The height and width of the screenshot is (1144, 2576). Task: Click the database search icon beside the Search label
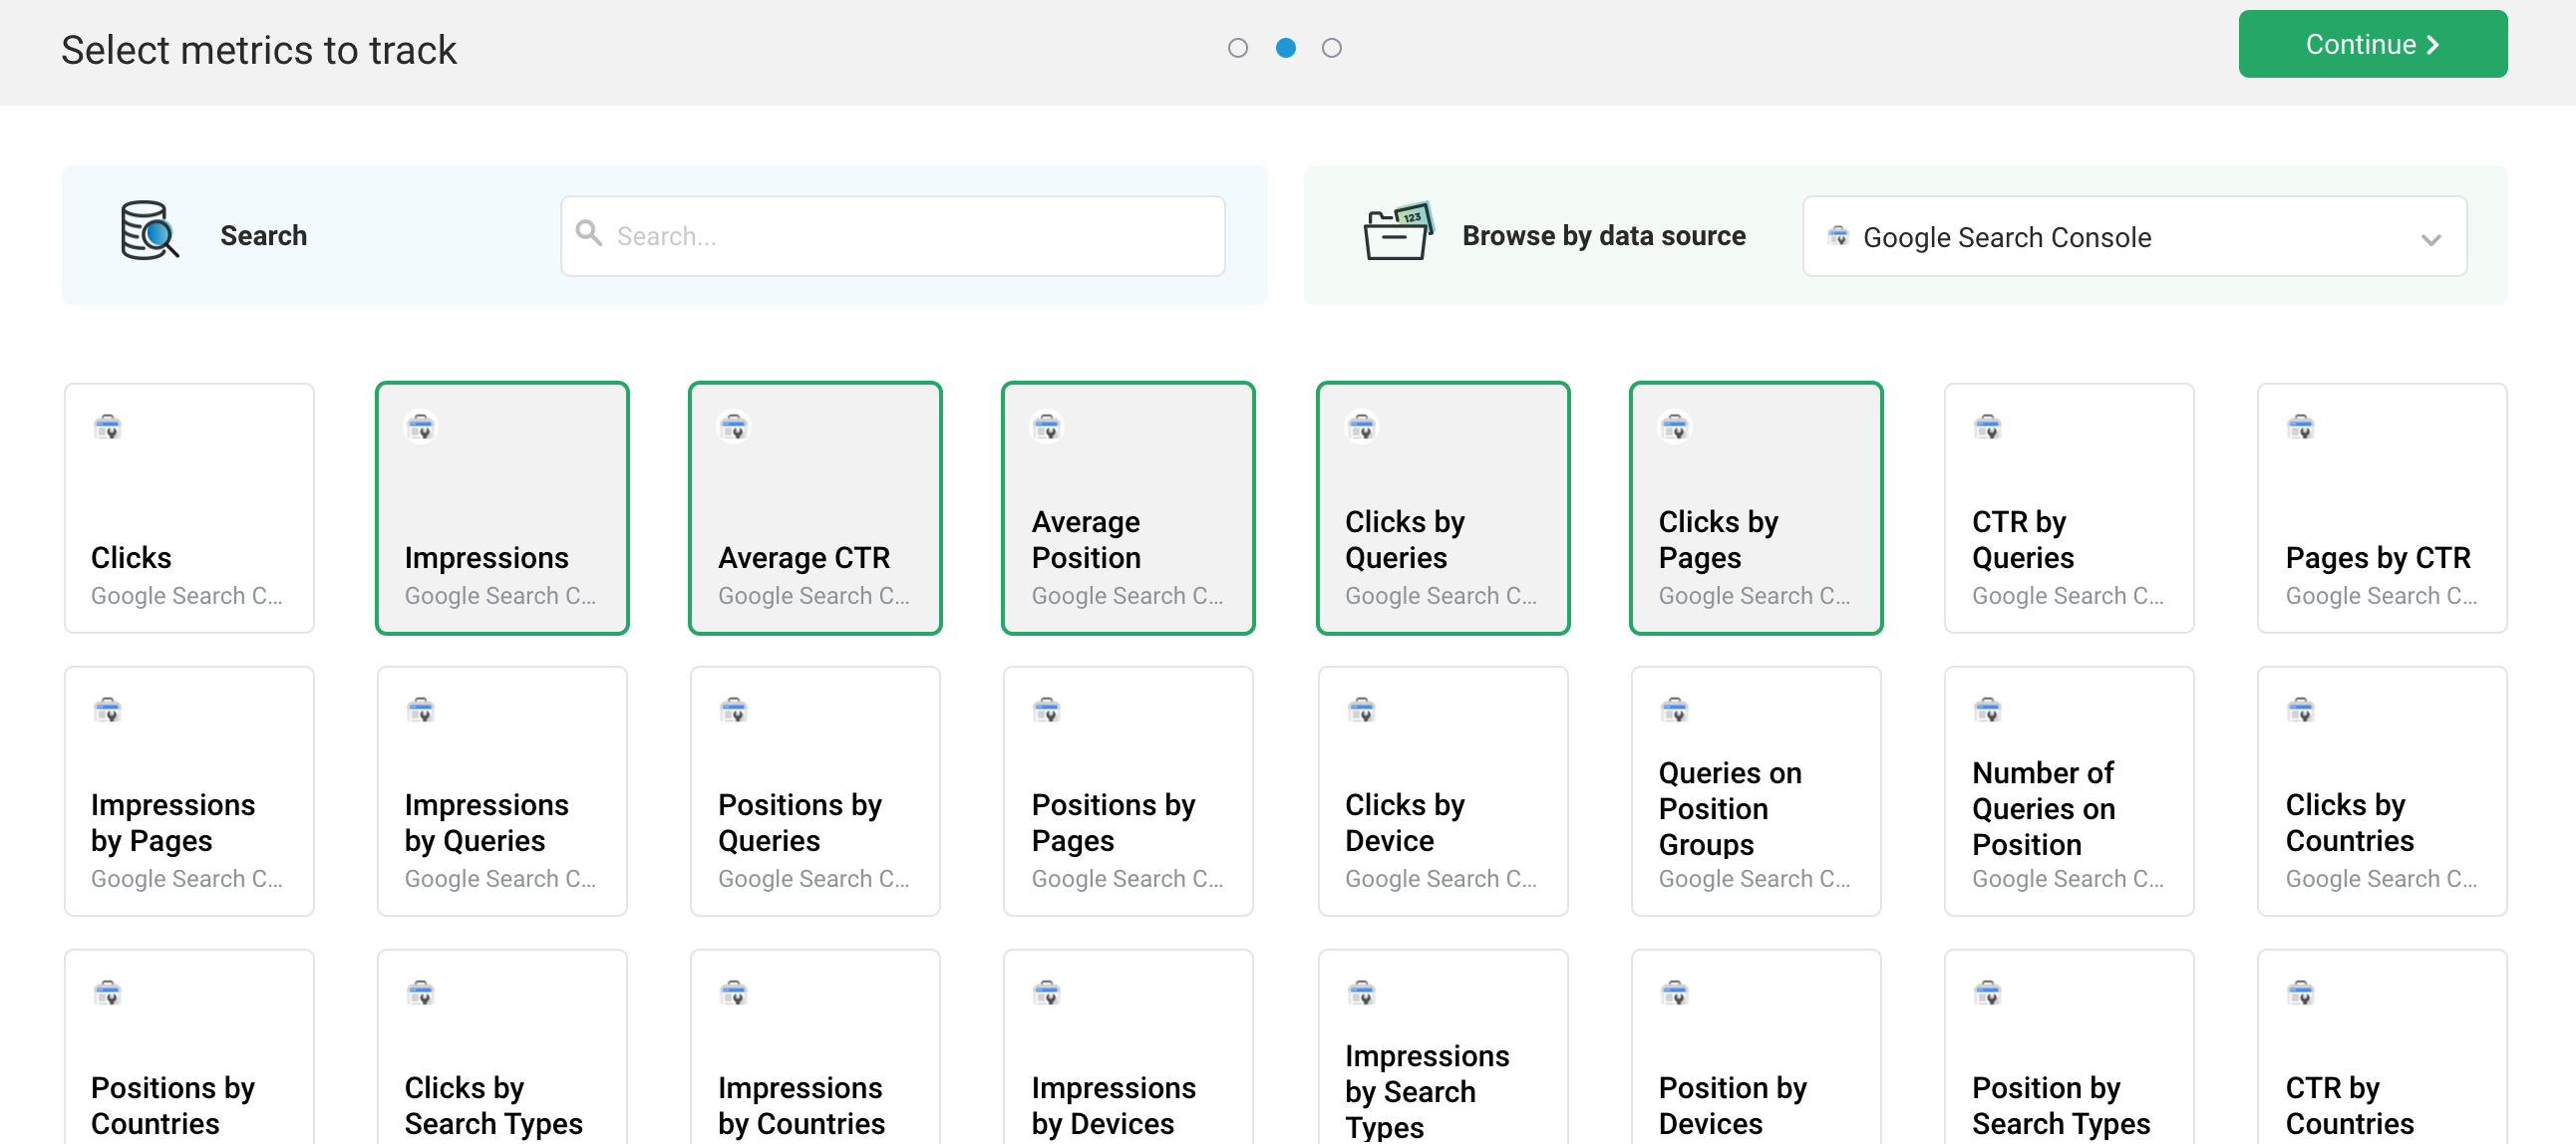pyautogui.click(x=146, y=234)
